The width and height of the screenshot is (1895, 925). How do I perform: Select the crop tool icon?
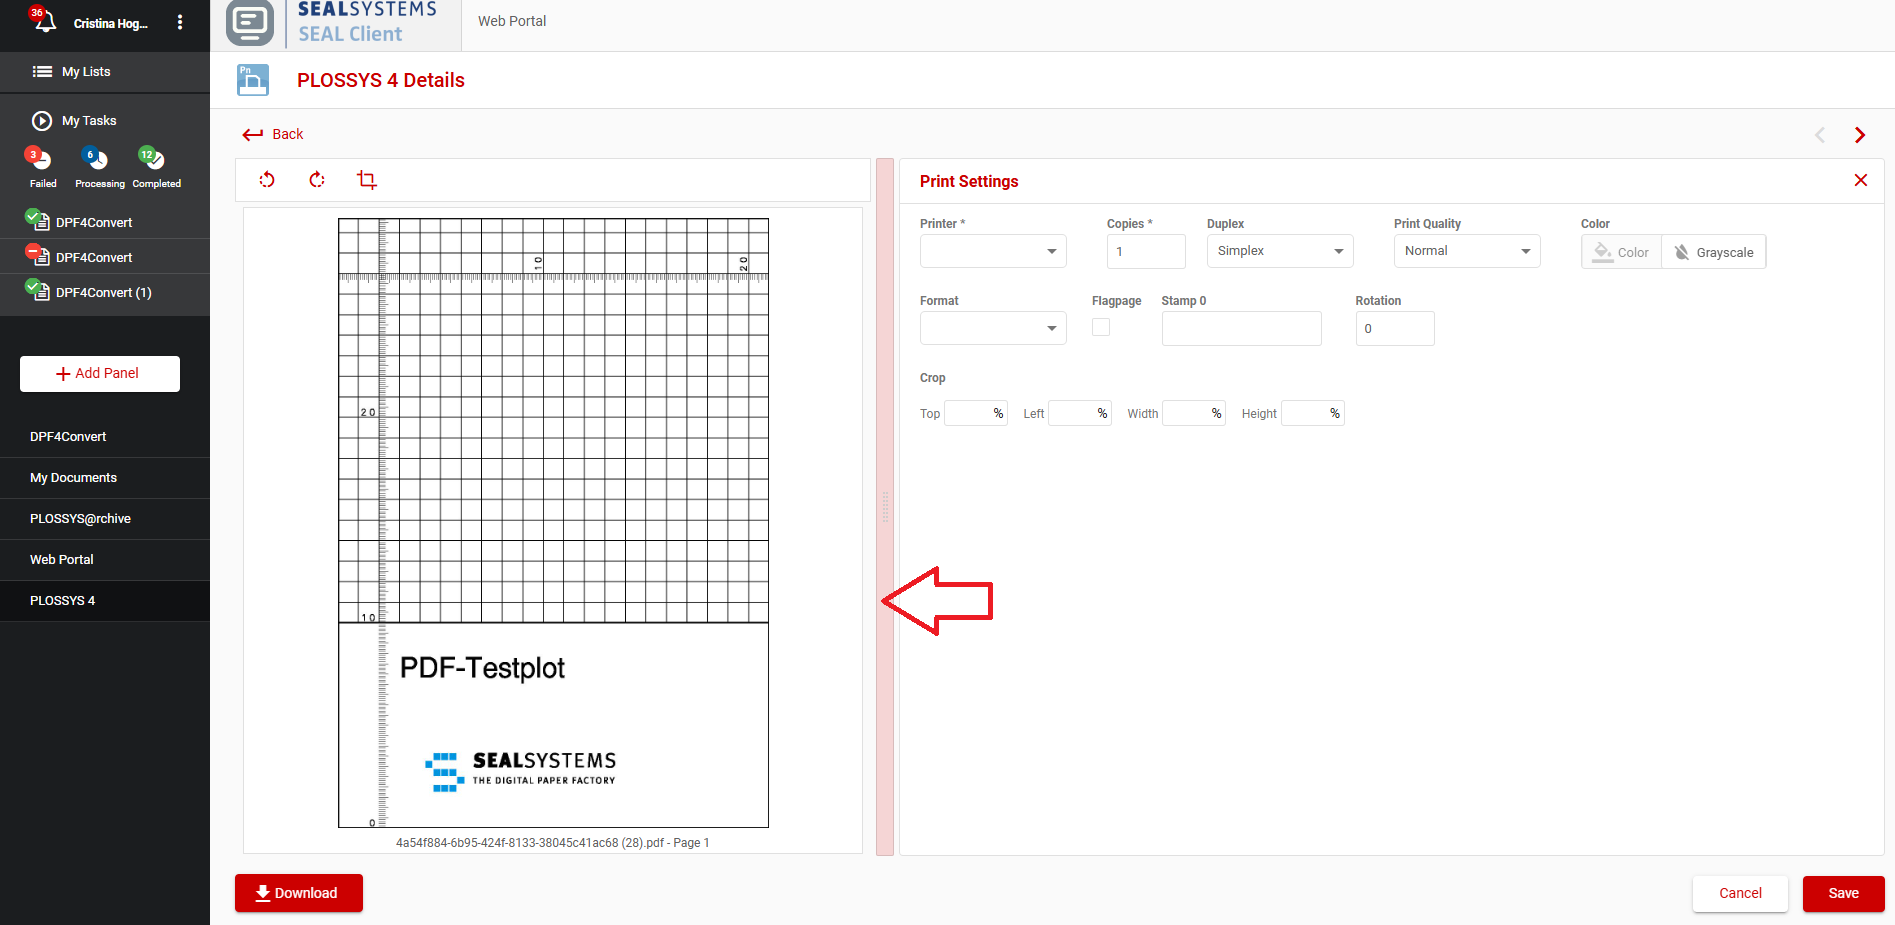pos(367,180)
